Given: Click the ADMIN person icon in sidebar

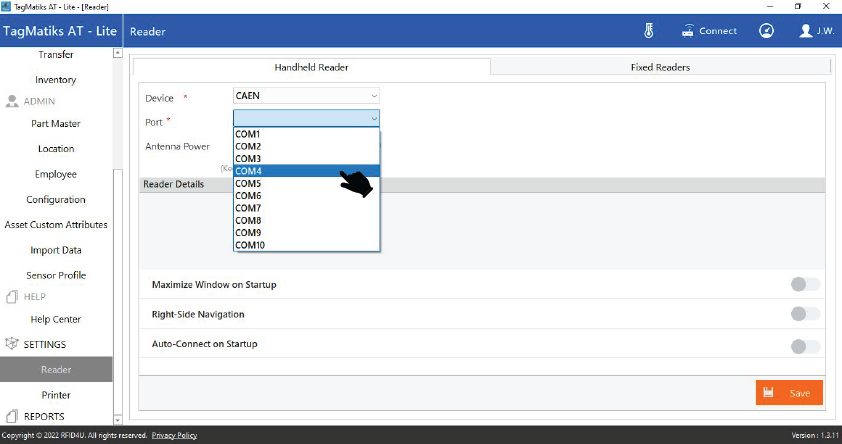Looking at the screenshot, I should point(12,101).
